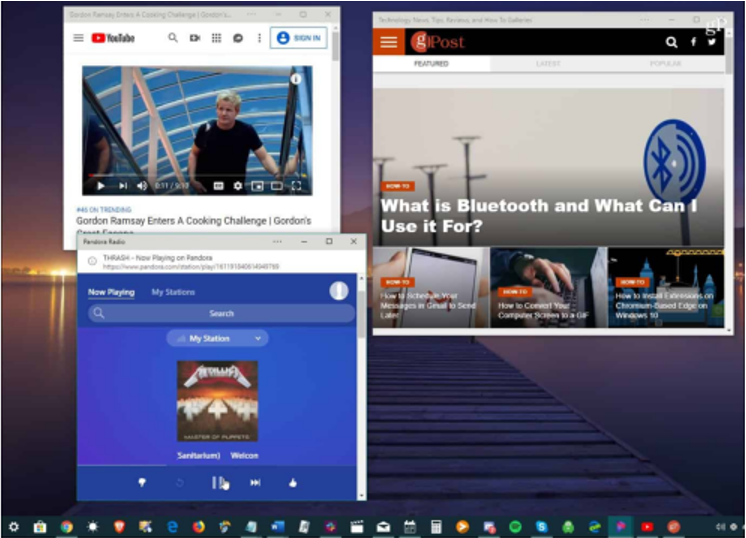Thumb up the current Pandora song
Viewport: 746px width, 538px height.
coord(293,483)
